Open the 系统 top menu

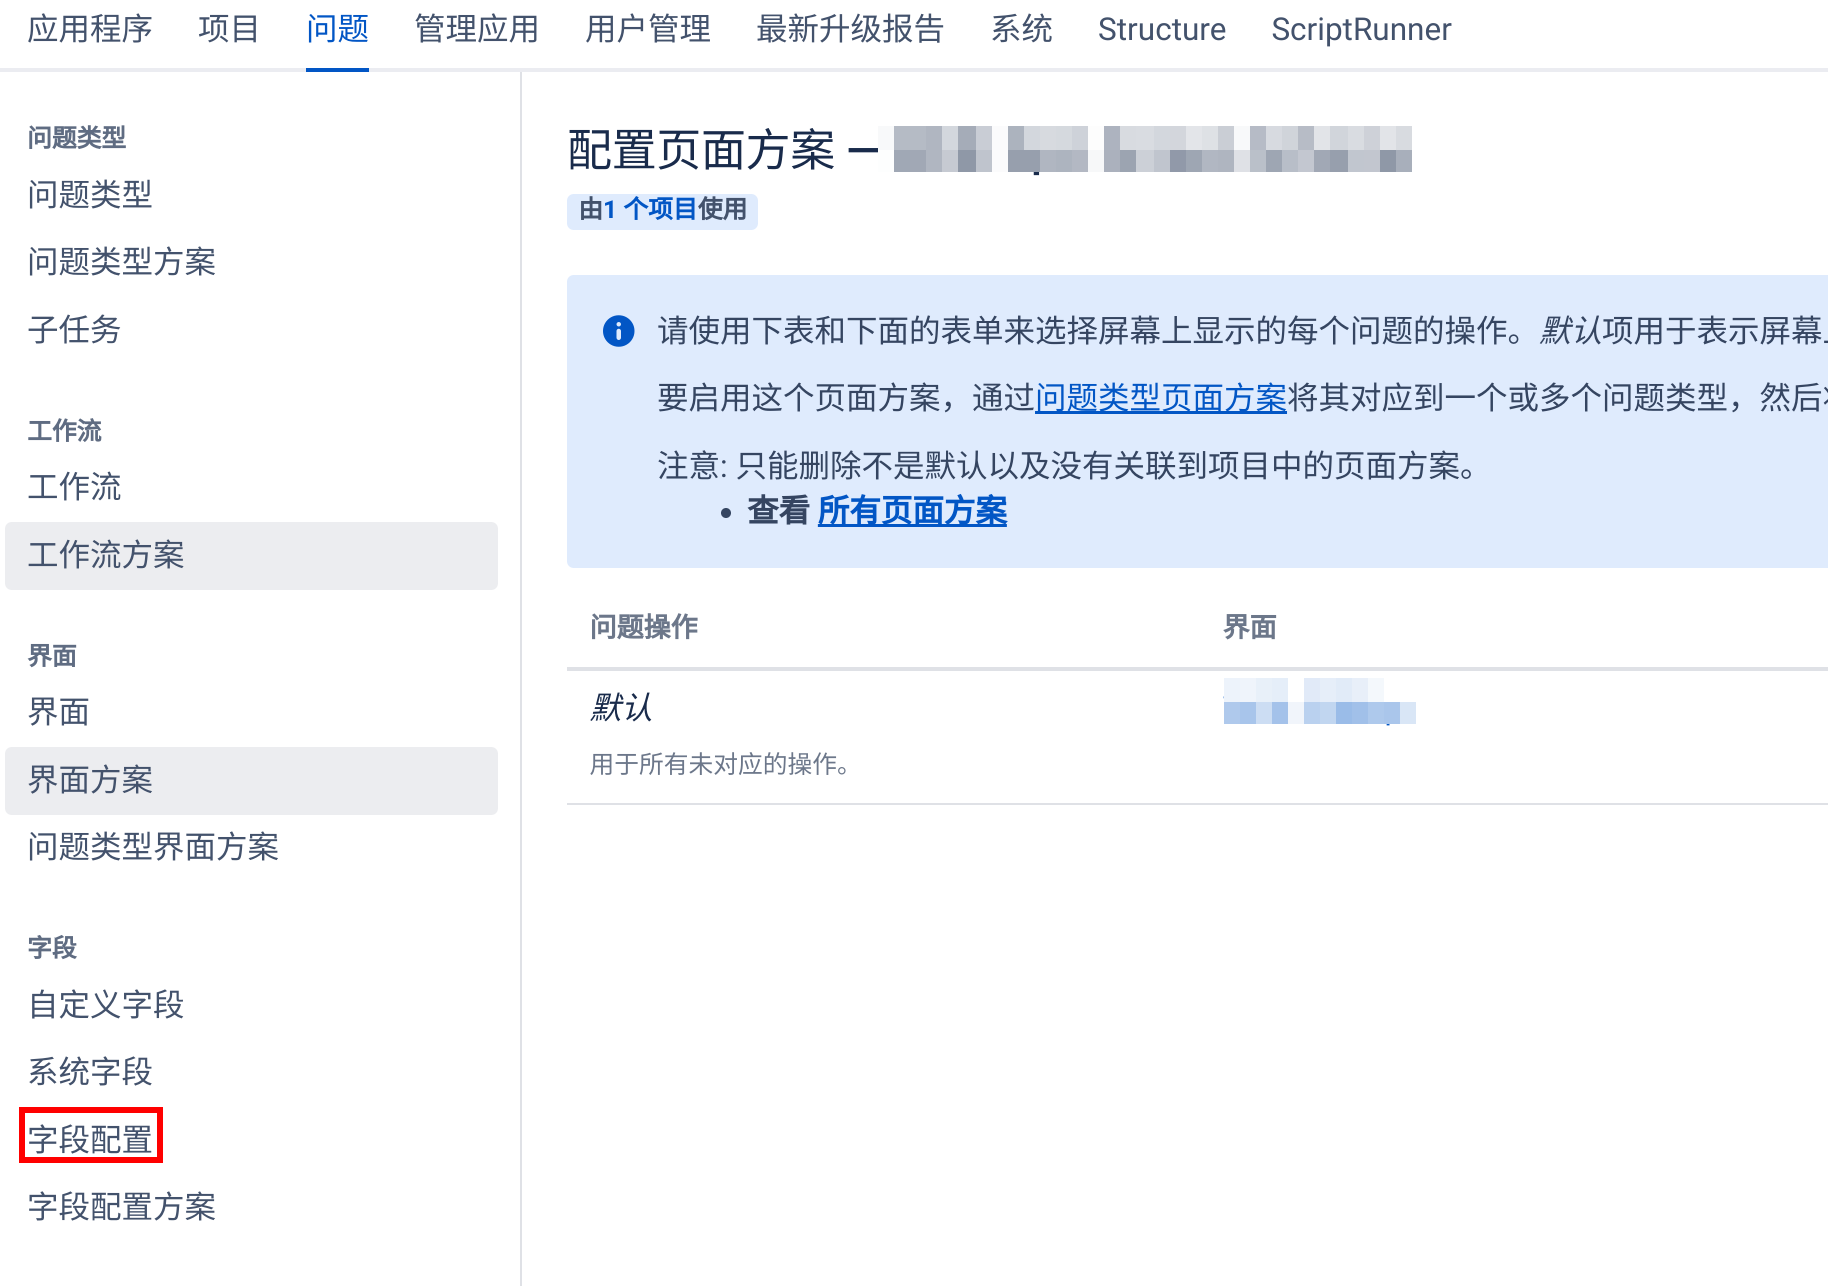pyautogui.click(x=1021, y=29)
